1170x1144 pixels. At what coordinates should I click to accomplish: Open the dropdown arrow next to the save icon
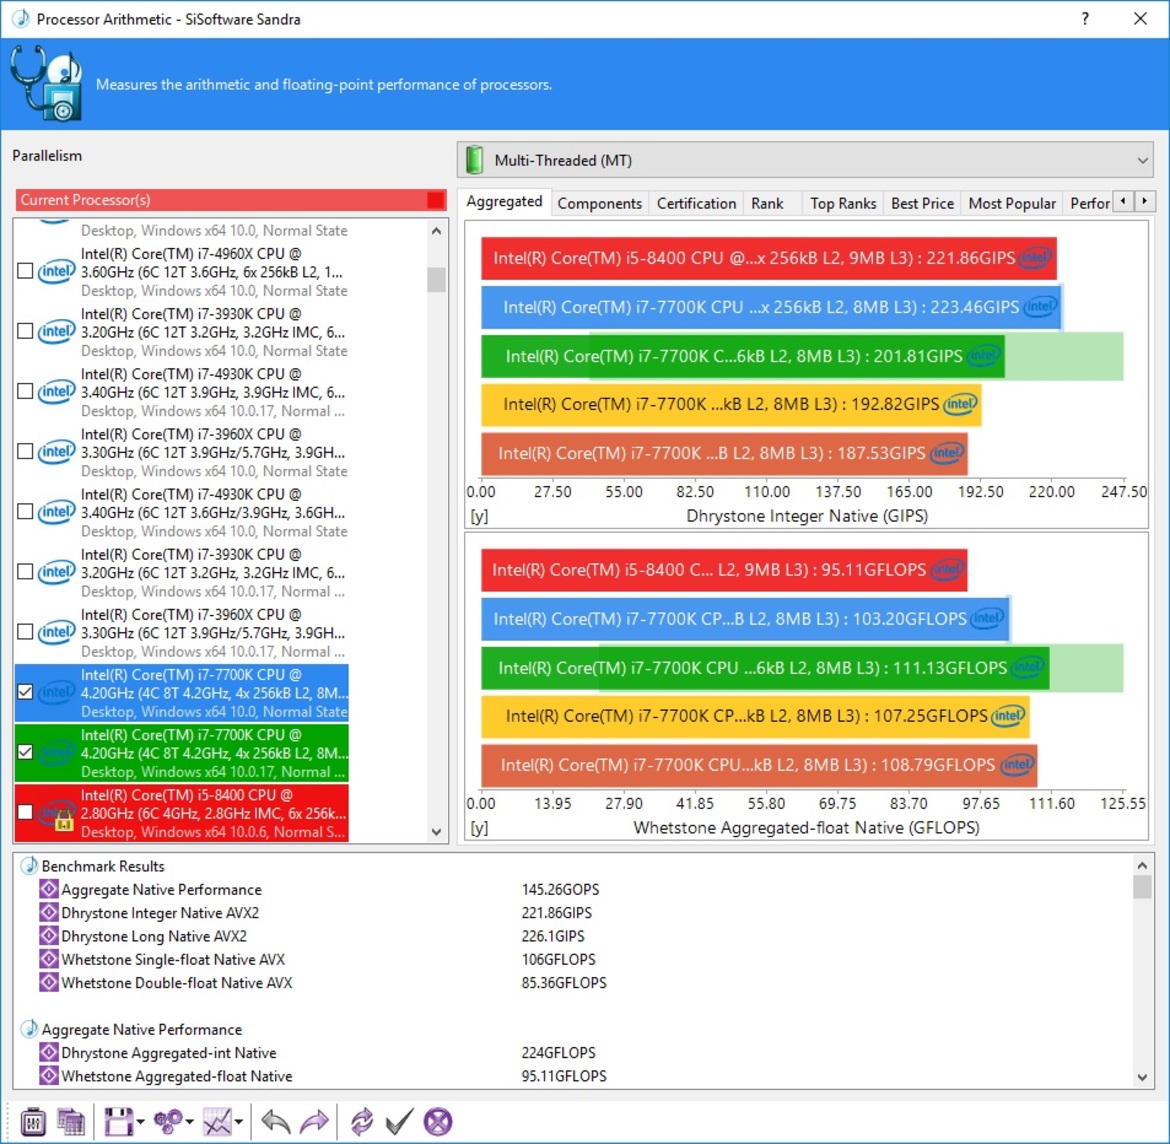[x=140, y=1122]
